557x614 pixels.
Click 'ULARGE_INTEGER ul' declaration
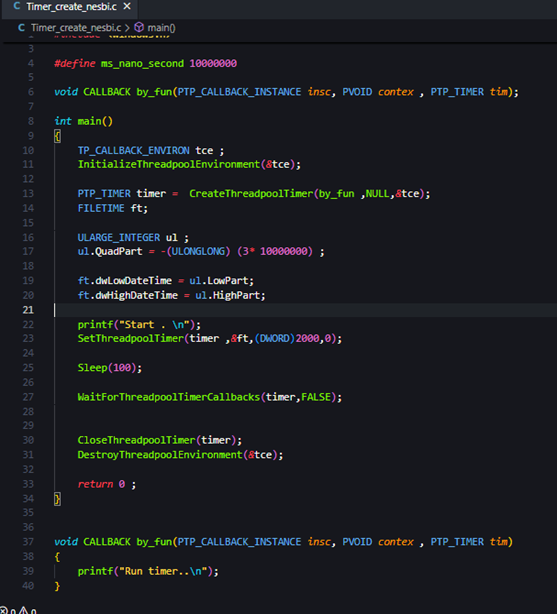click(127, 237)
